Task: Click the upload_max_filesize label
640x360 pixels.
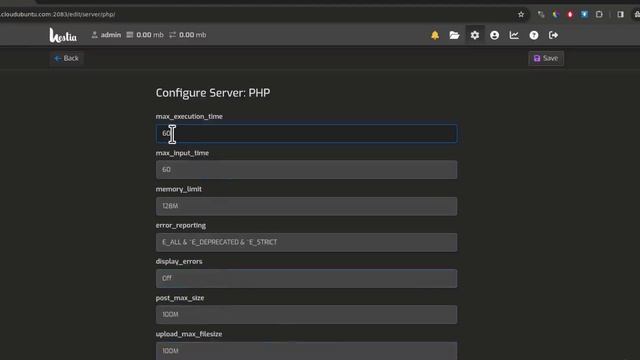Action: click(x=189, y=334)
